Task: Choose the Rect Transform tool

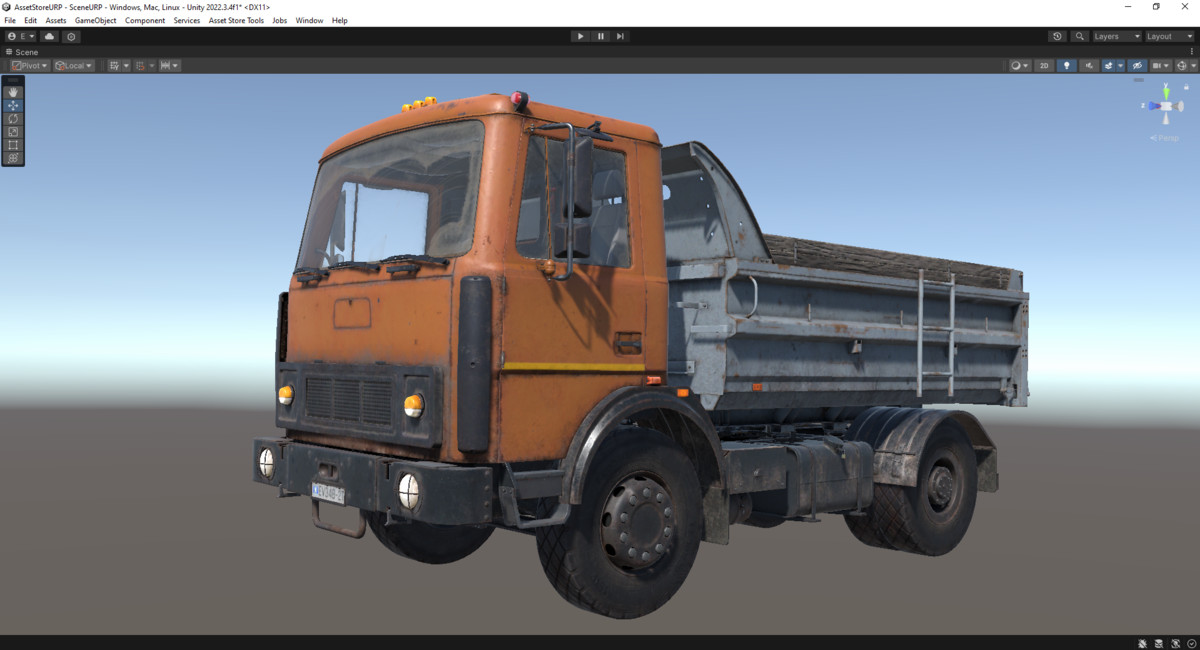Action: (x=13, y=144)
